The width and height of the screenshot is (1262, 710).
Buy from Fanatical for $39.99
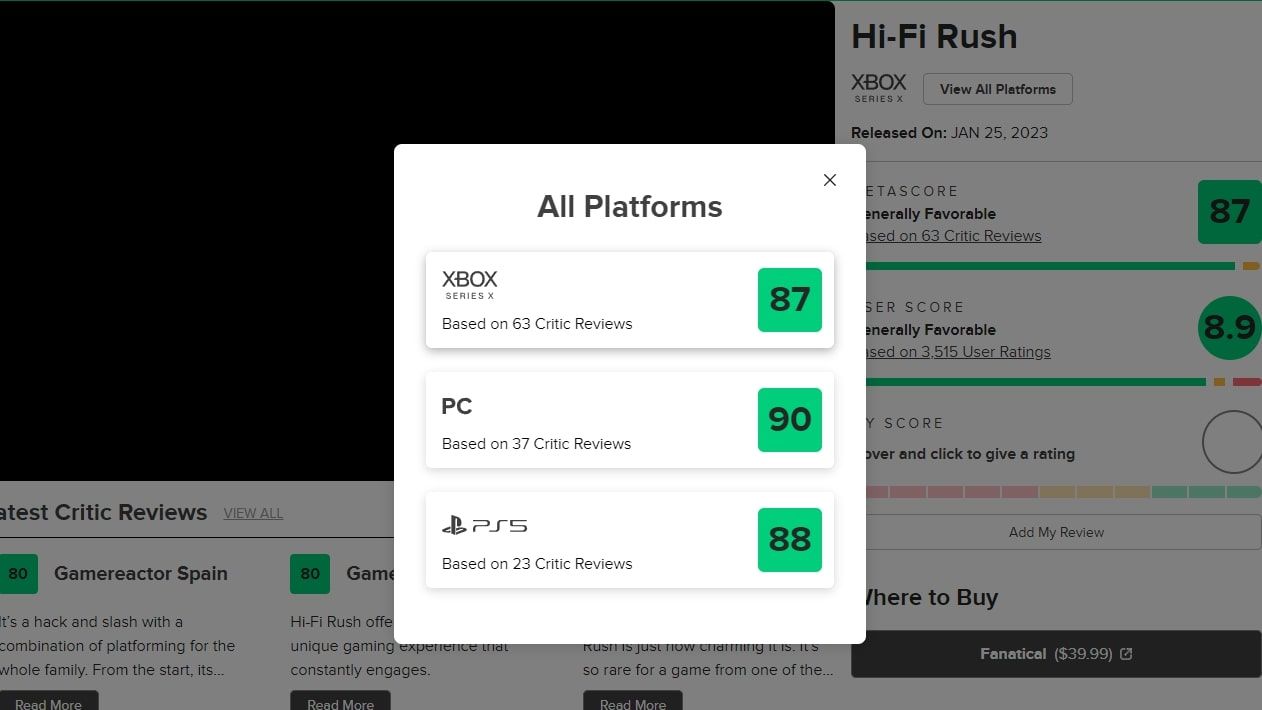[x=1056, y=654]
